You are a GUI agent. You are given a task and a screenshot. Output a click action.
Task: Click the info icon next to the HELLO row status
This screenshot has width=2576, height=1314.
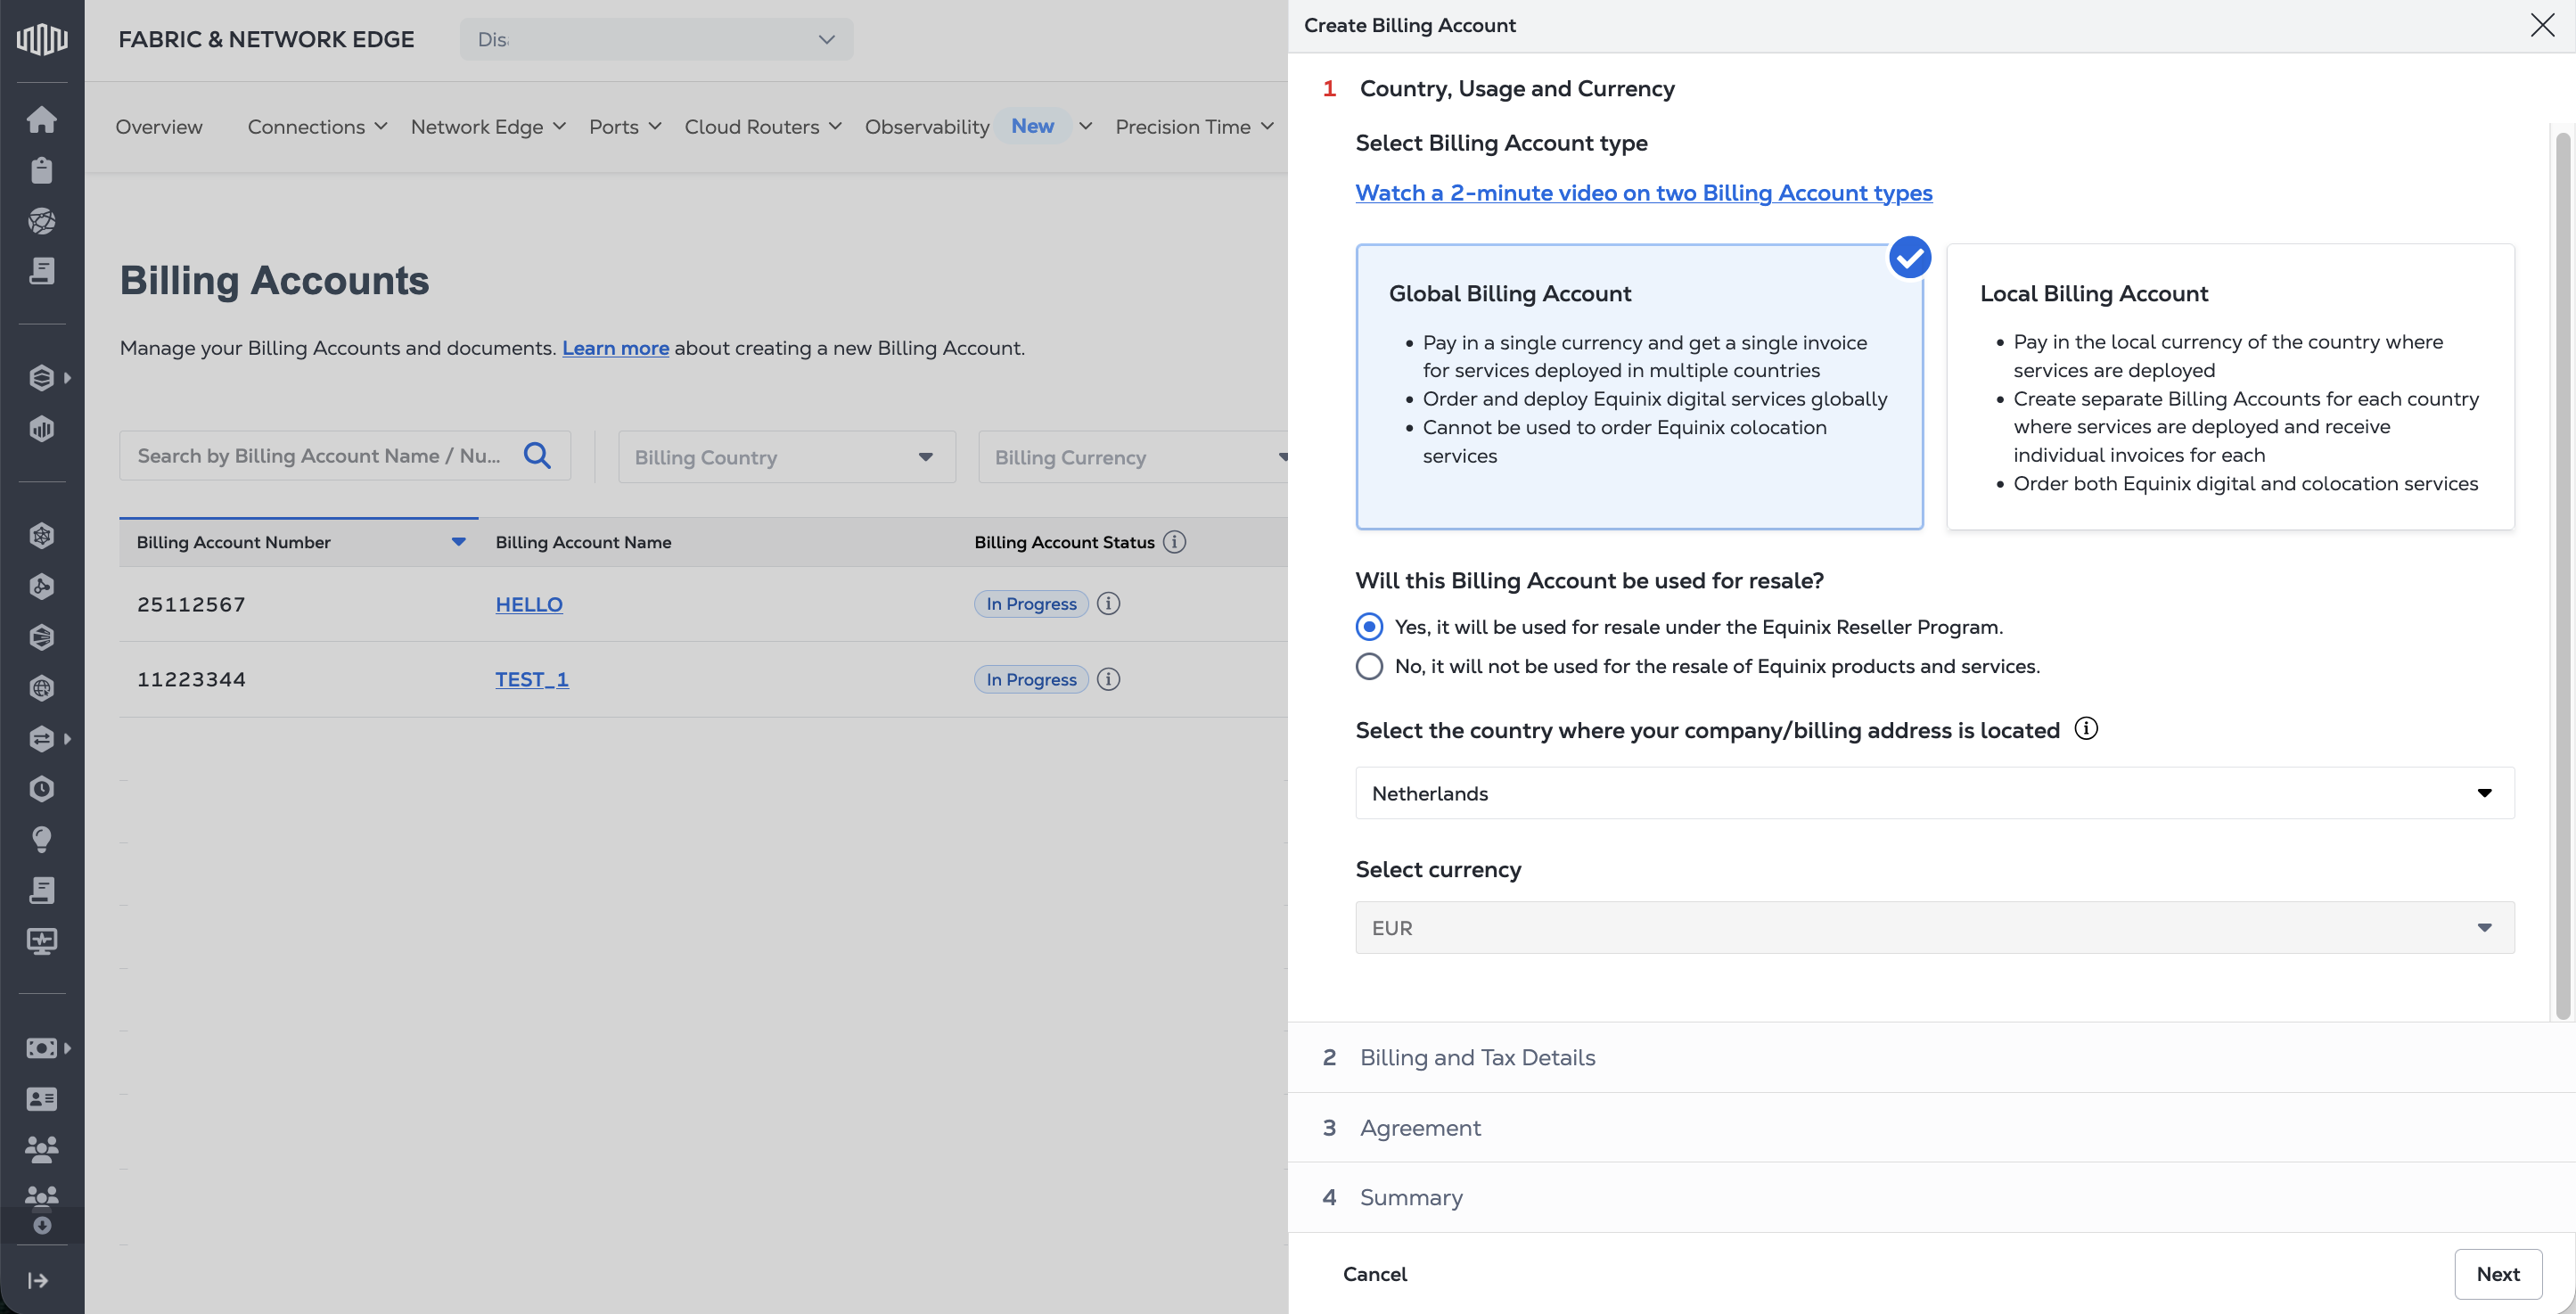1108,604
